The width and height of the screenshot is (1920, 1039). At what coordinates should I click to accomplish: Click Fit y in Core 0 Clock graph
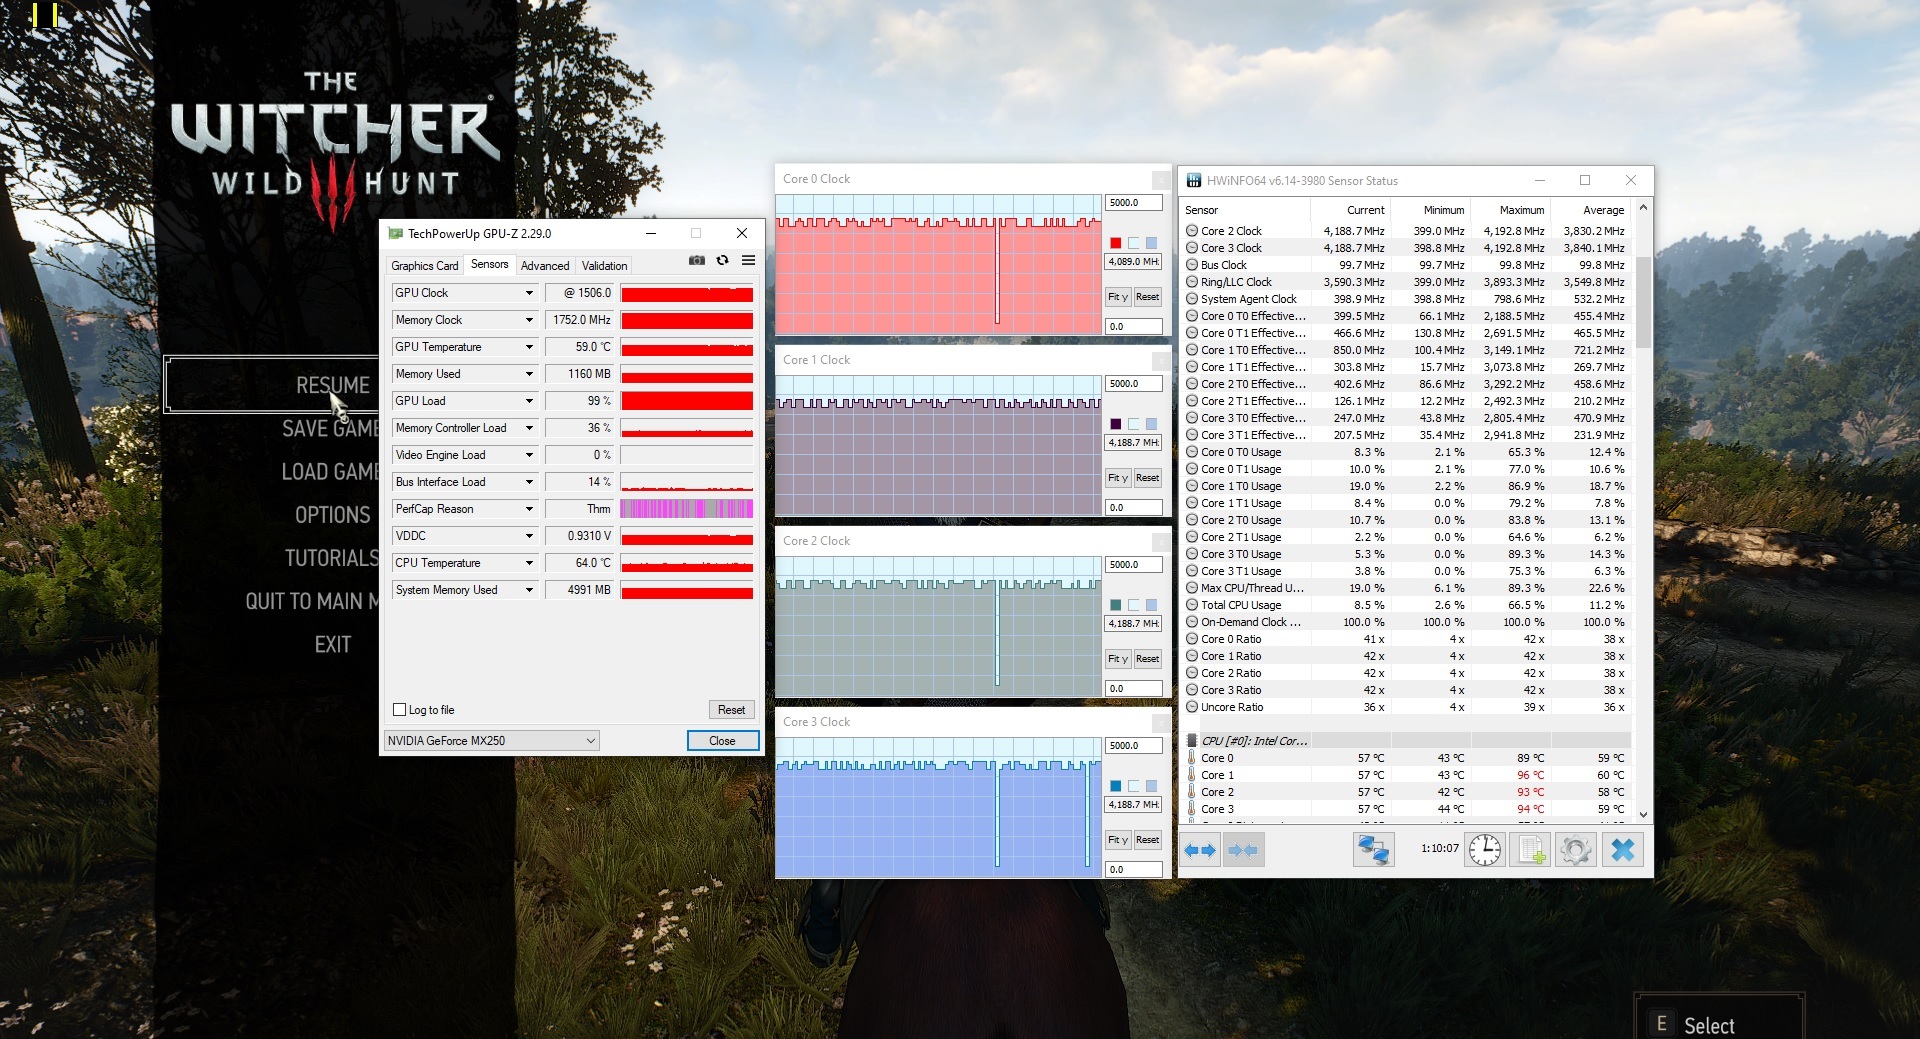[x=1118, y=297]
